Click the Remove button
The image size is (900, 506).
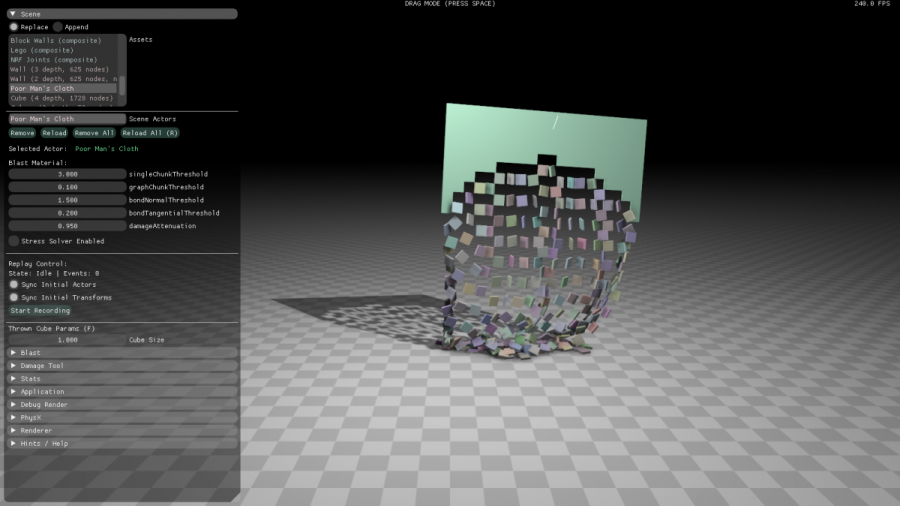pos(22,133)
